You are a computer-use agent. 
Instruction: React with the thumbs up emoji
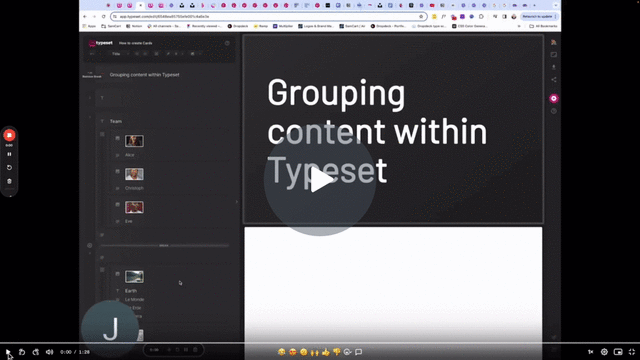click(x=326, y=352)
